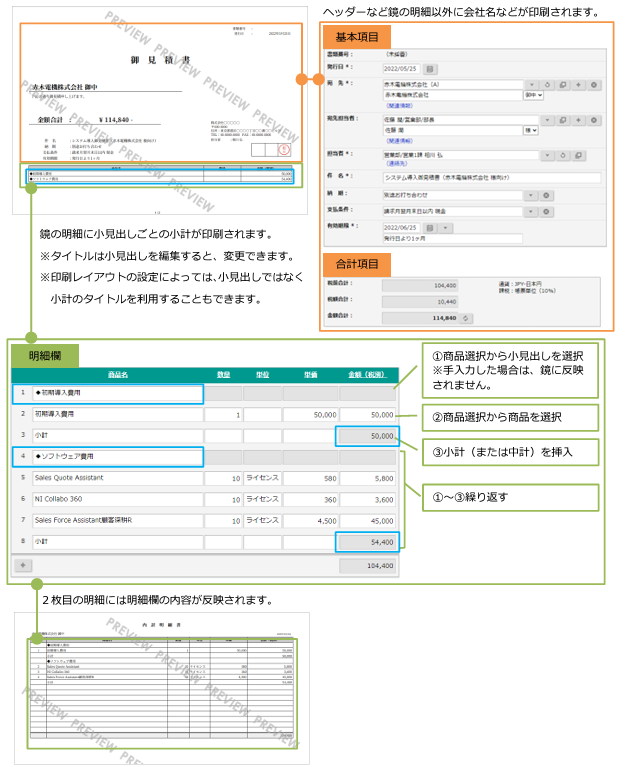Click the copy icon in the 宛先担当者 row
Viewport: 640px width, 767px height.
563,120
